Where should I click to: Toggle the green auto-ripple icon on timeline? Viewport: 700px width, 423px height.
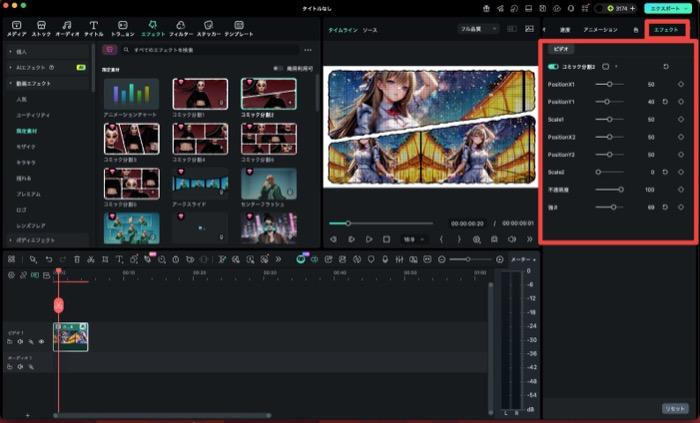pyautogui.click(x=35, y=275)
